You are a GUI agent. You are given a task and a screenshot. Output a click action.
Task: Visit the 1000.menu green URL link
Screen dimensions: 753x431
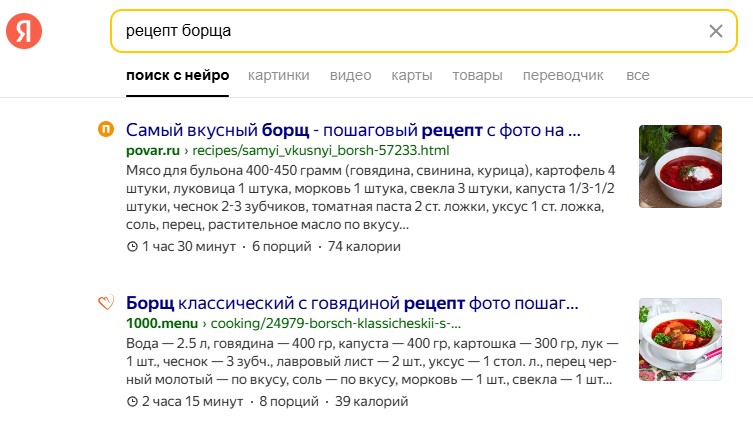295,323
